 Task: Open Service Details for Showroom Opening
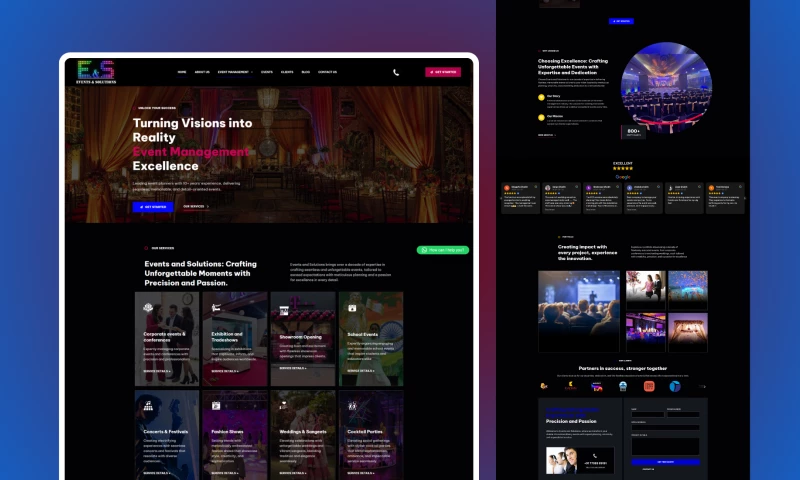(293, 368)
